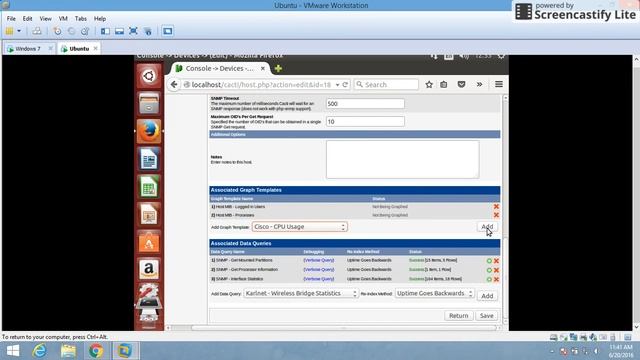Click the Revert to snapshot icon

pos(71,31)
